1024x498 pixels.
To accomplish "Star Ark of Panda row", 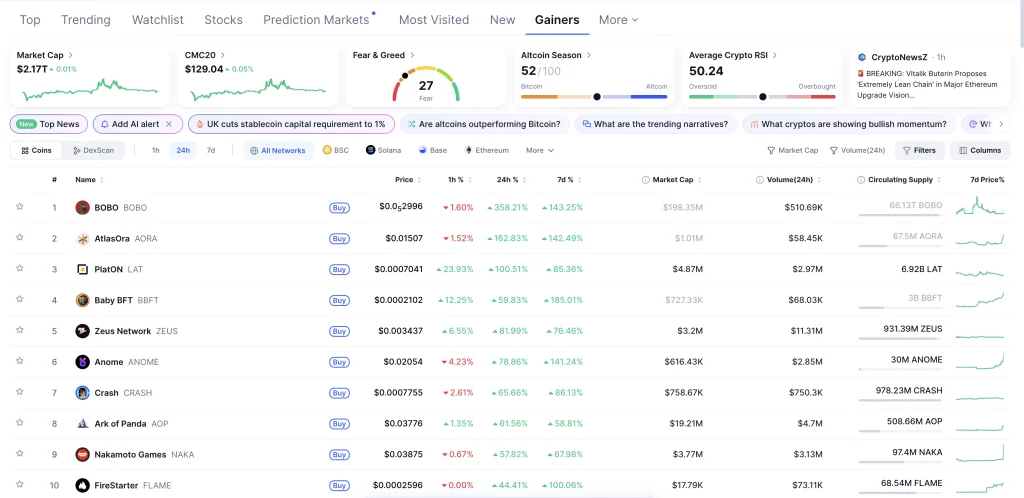I will tap(20, 422).
